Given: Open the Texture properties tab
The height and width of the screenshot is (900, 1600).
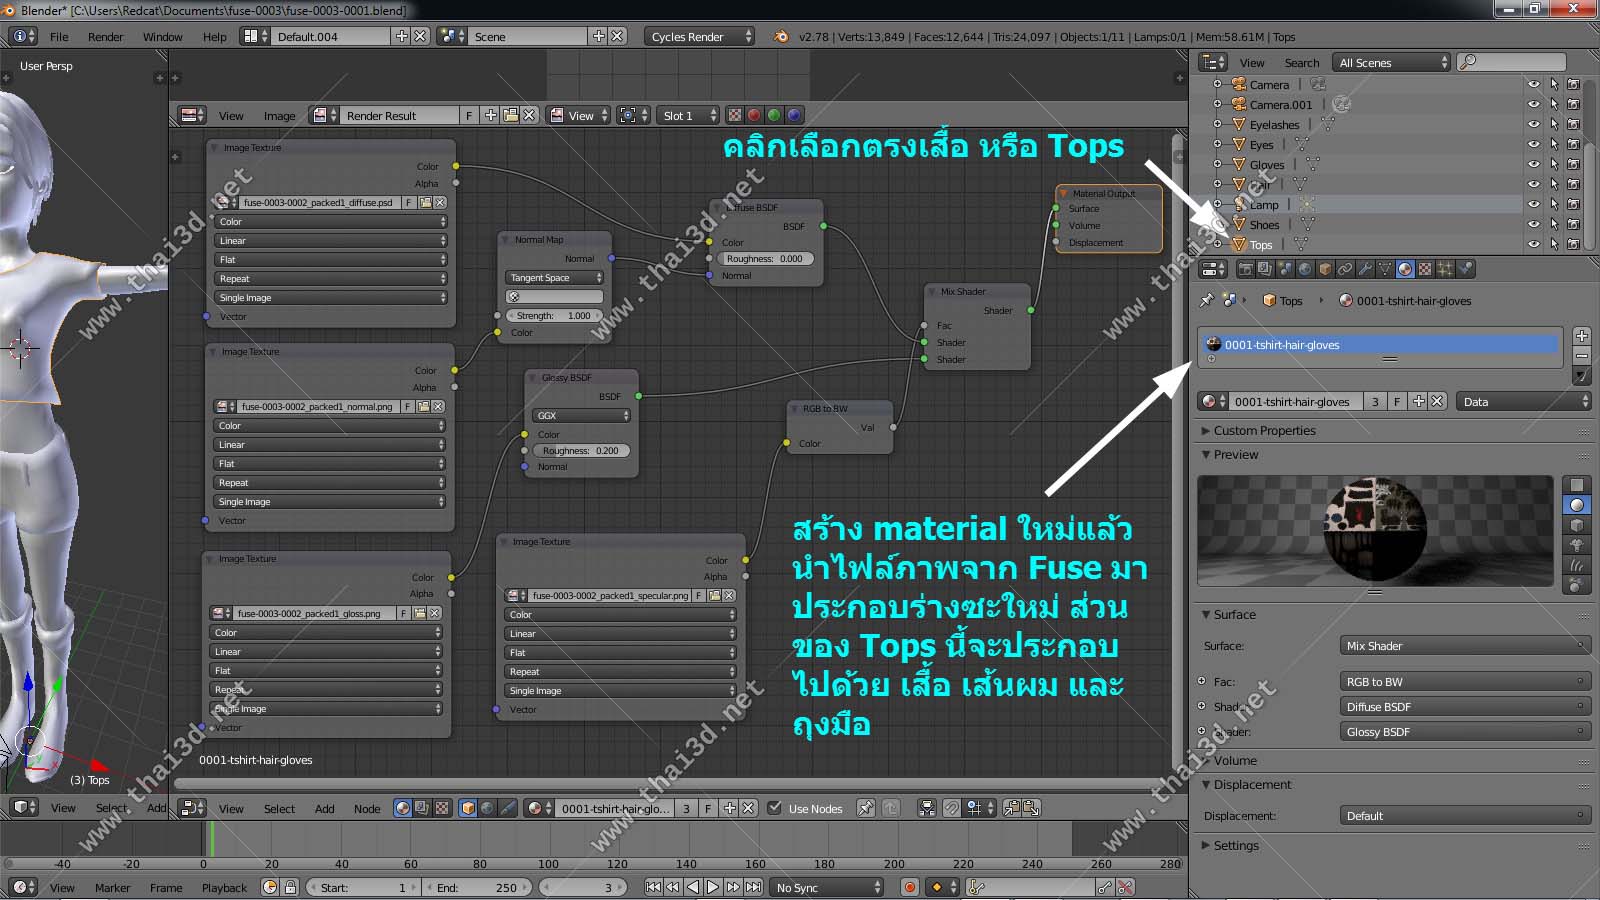Looking at the screenshot, I should click(x=1425, y=269).
